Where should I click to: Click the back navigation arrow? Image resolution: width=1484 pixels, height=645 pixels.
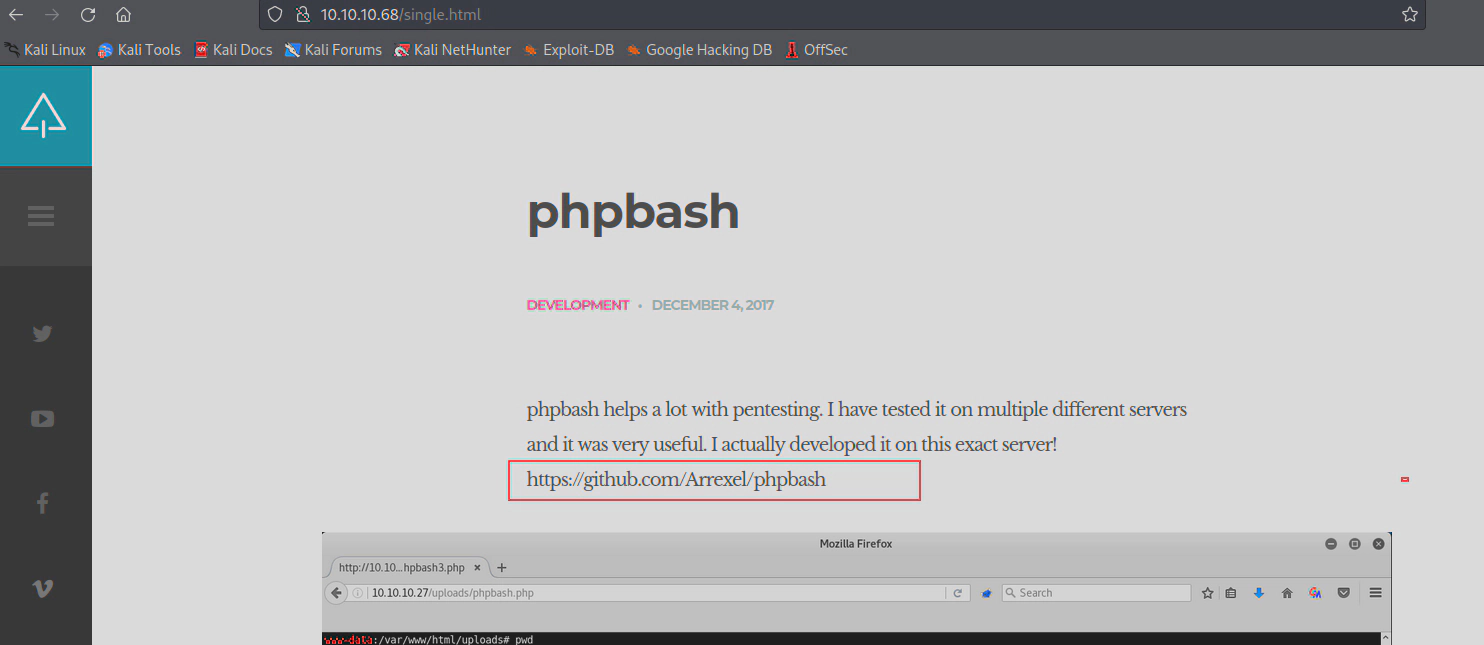point(16,15)
